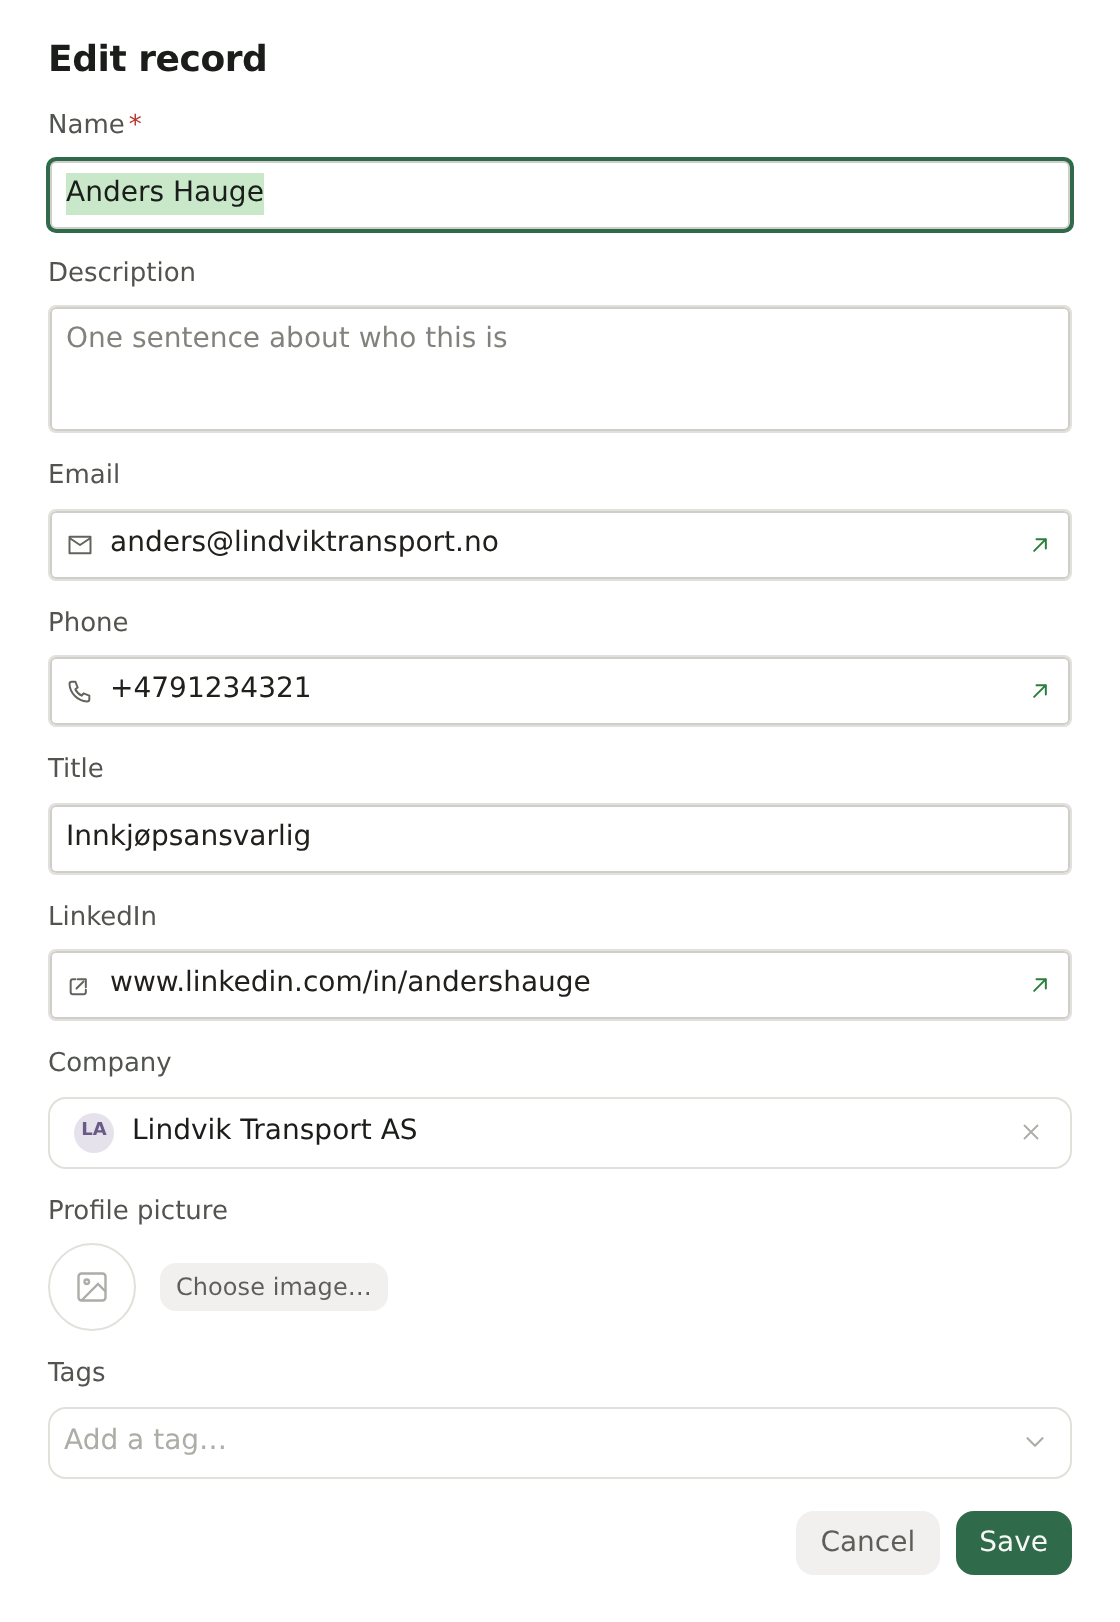This screenshot has height=1622, width=1120.
Task: Select the Title field Innkjøpsansvarlig
Action: coord(560,839)
